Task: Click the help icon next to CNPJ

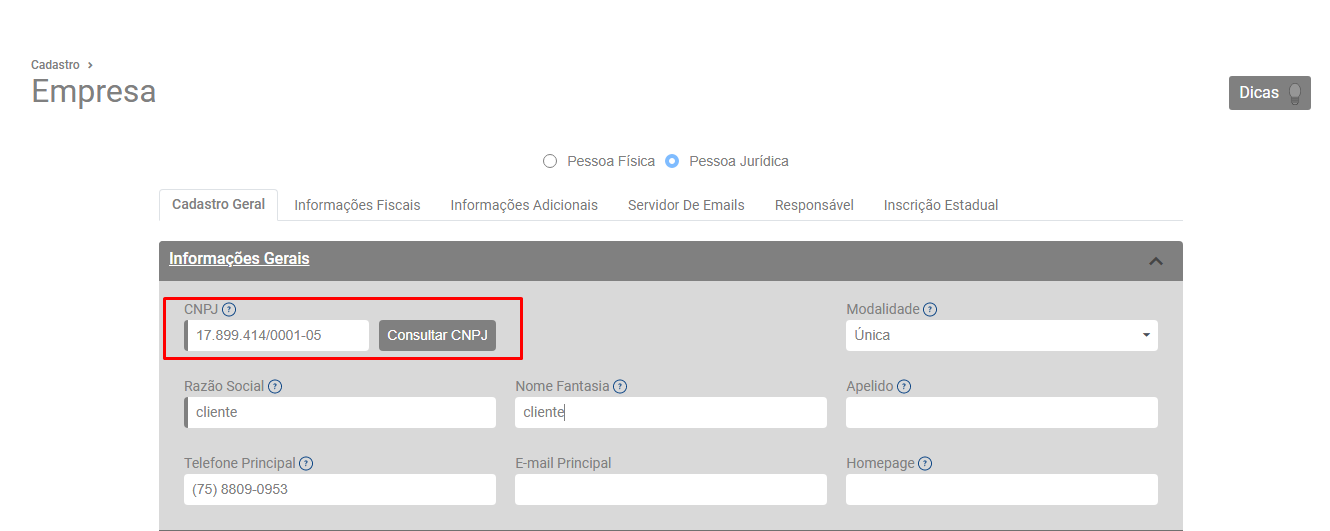Action: 229,310
